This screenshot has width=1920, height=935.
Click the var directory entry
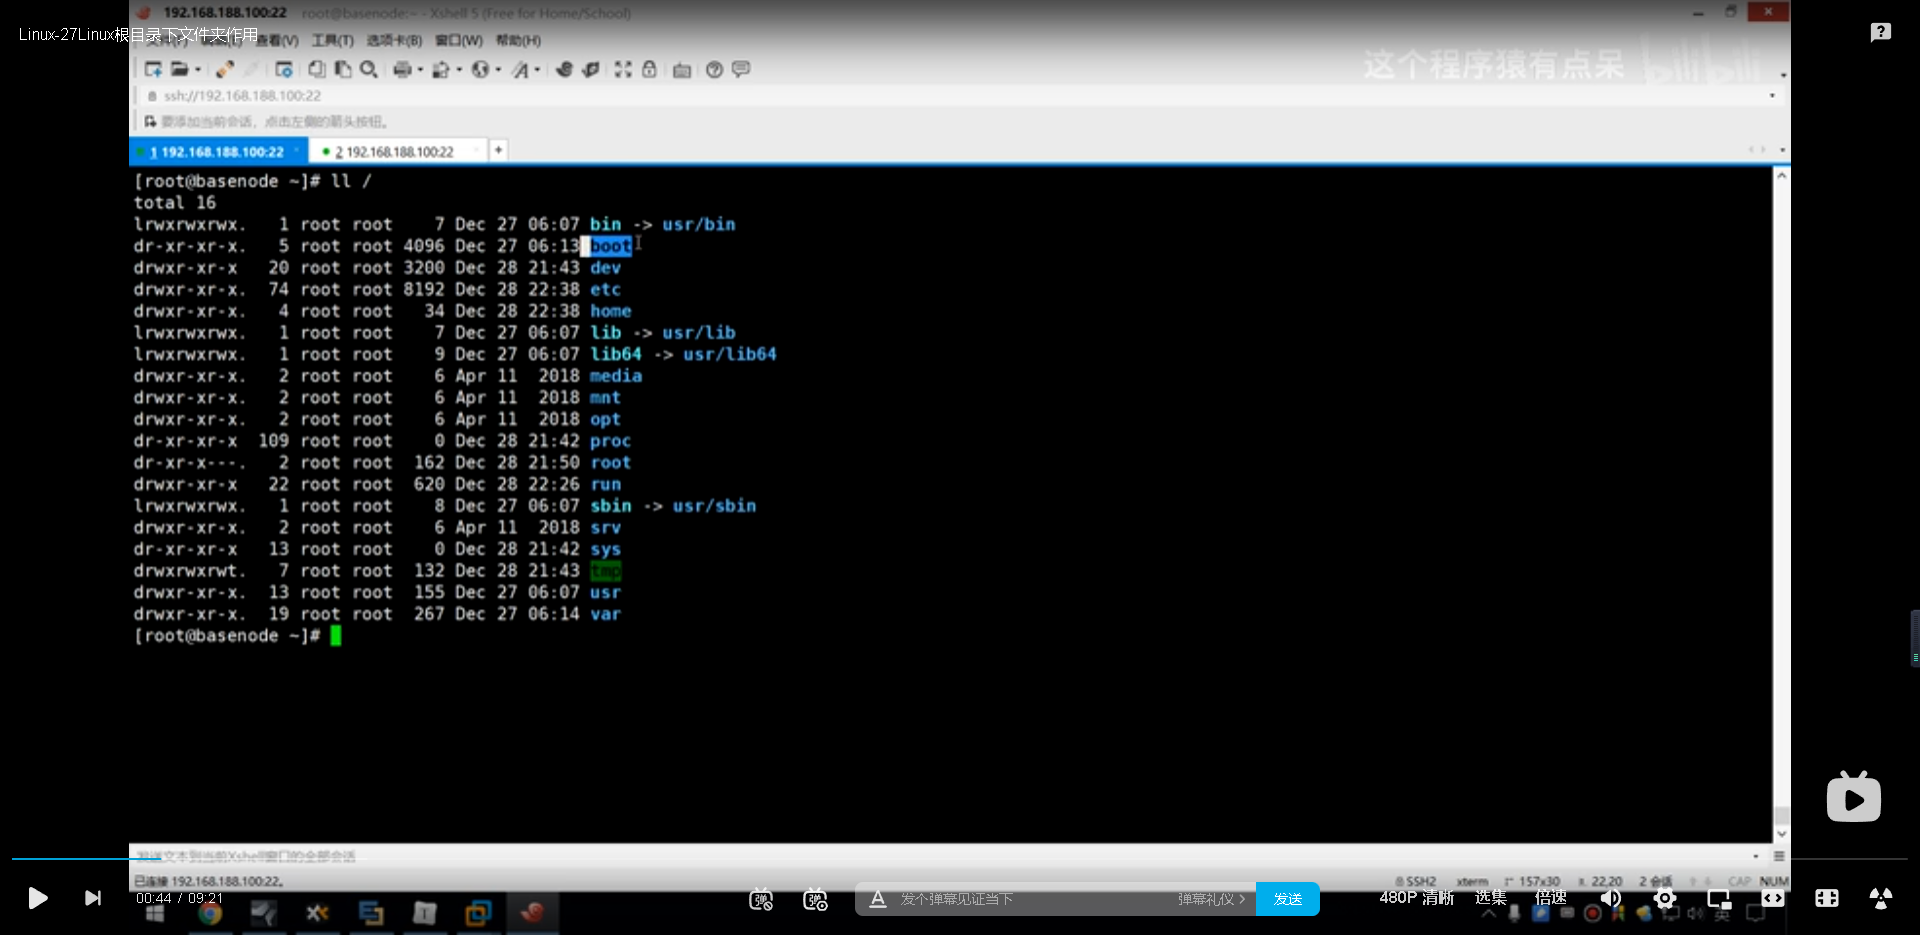pos(605,614)
